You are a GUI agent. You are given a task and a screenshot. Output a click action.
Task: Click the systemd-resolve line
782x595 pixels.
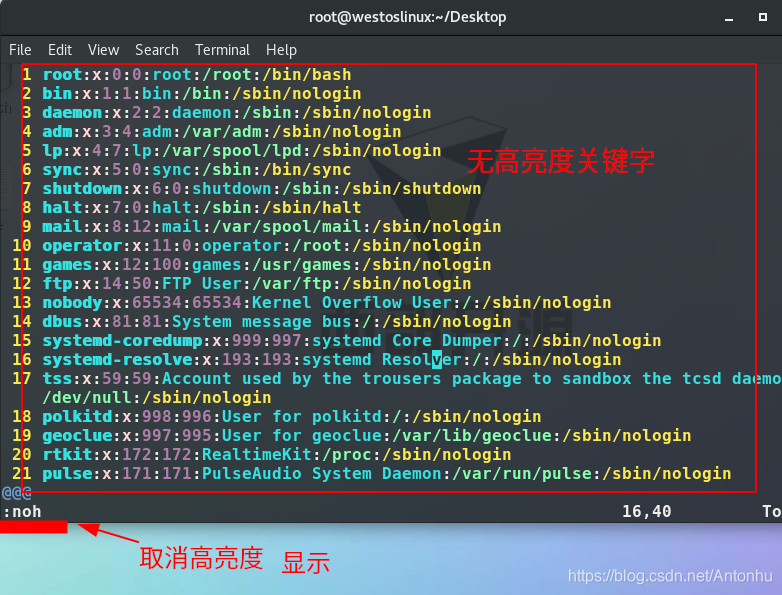point(332,359)
